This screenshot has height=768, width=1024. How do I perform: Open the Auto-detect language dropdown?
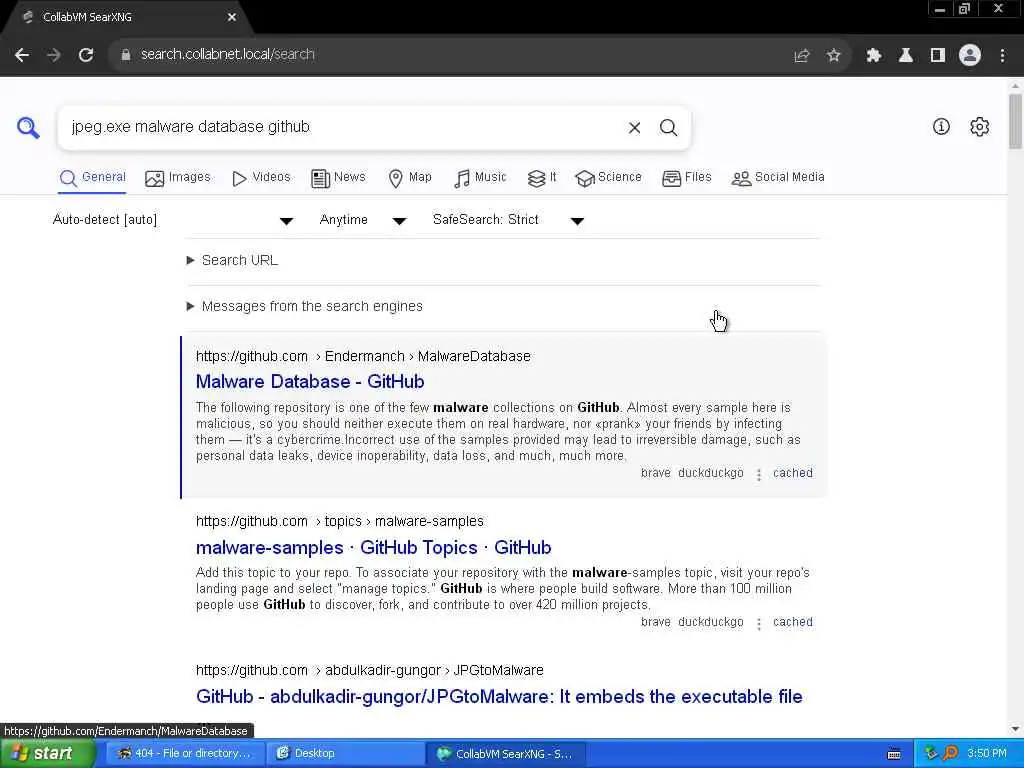click(x=173, y=220)
